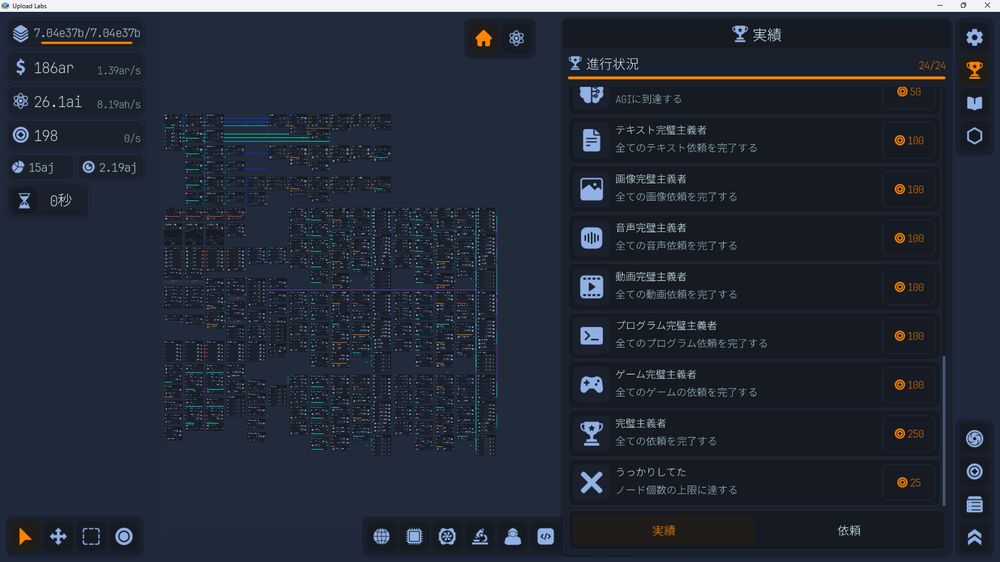Click the circle tool in bottom-left toolbar

124,536
